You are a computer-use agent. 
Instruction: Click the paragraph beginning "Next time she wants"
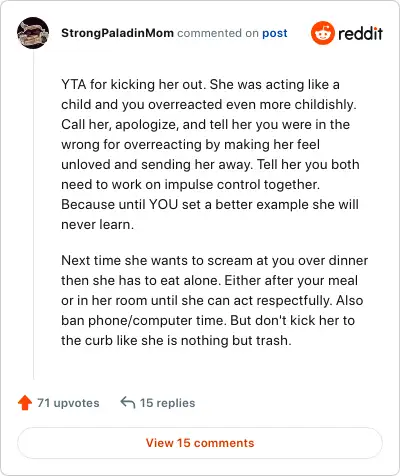coord(215,300)
